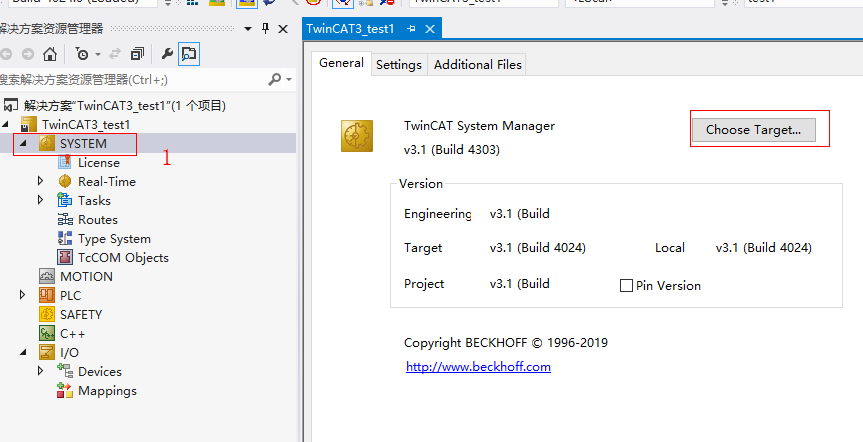Click the Devices node icon
863x442 pixels.
click(x=65, y=371)
